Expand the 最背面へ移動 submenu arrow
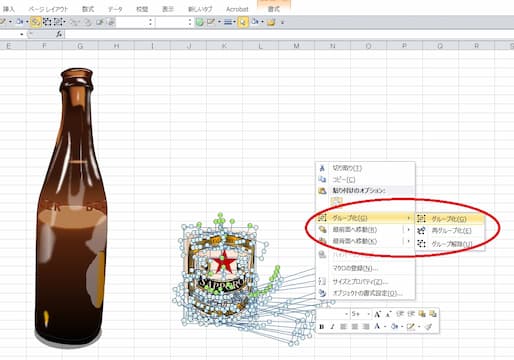Image resolution: width=514 pixels, height=360 pixels. click(408, 241)
